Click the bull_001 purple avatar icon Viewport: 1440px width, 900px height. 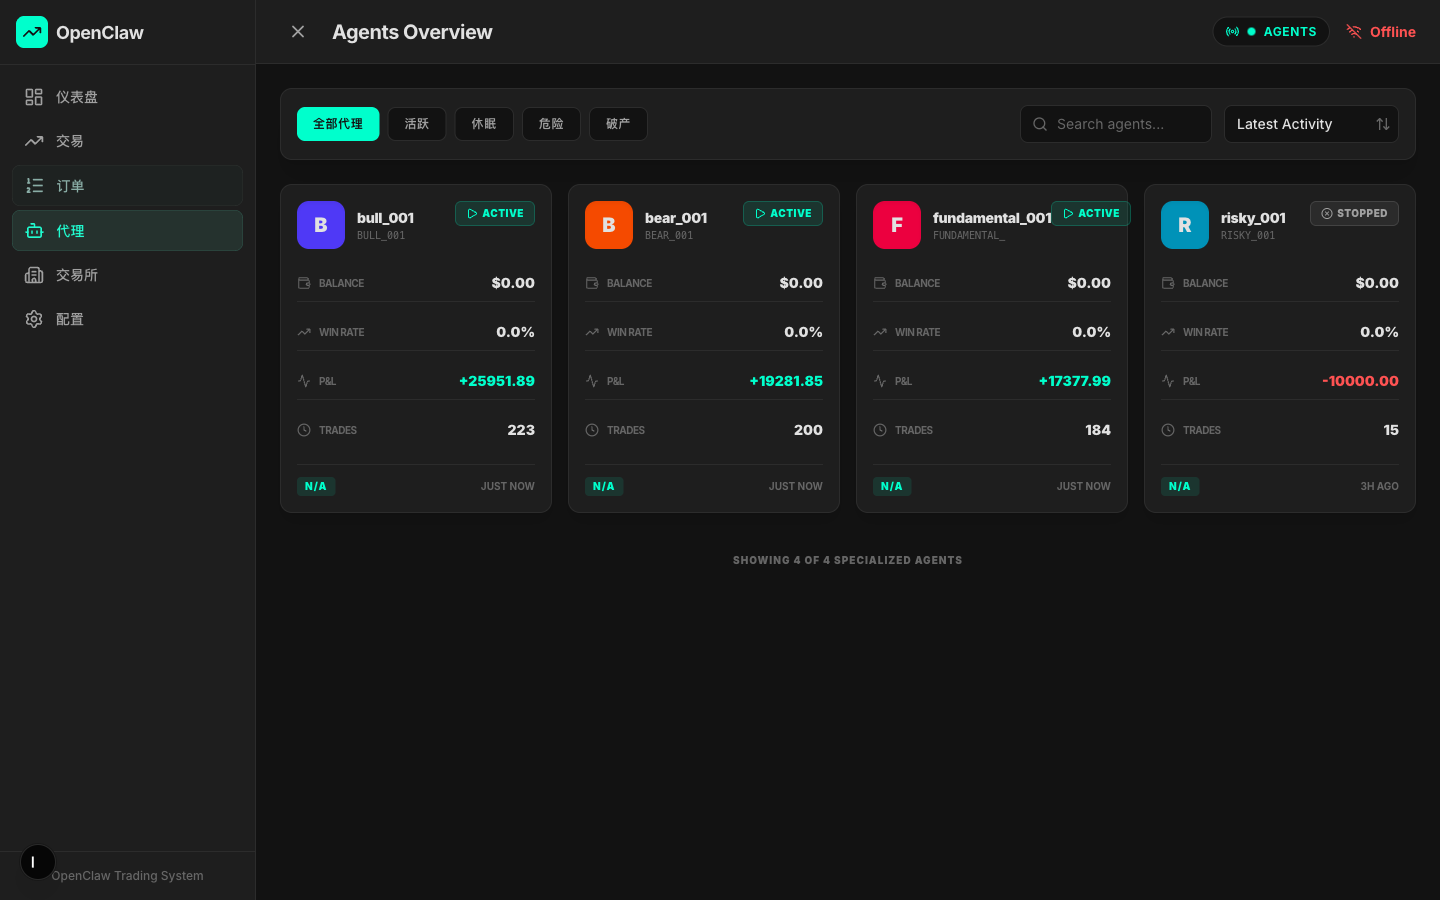click(321, 225)
